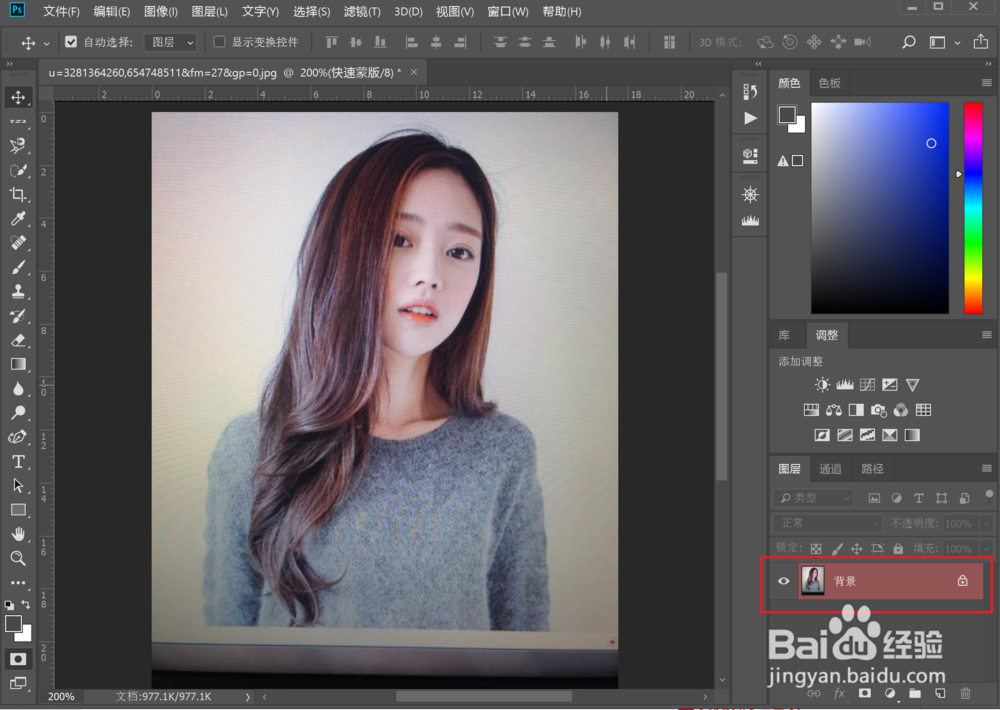Toggle Quick Mask mode icon
Screen dimensions: 1000x710
(18, 659)
